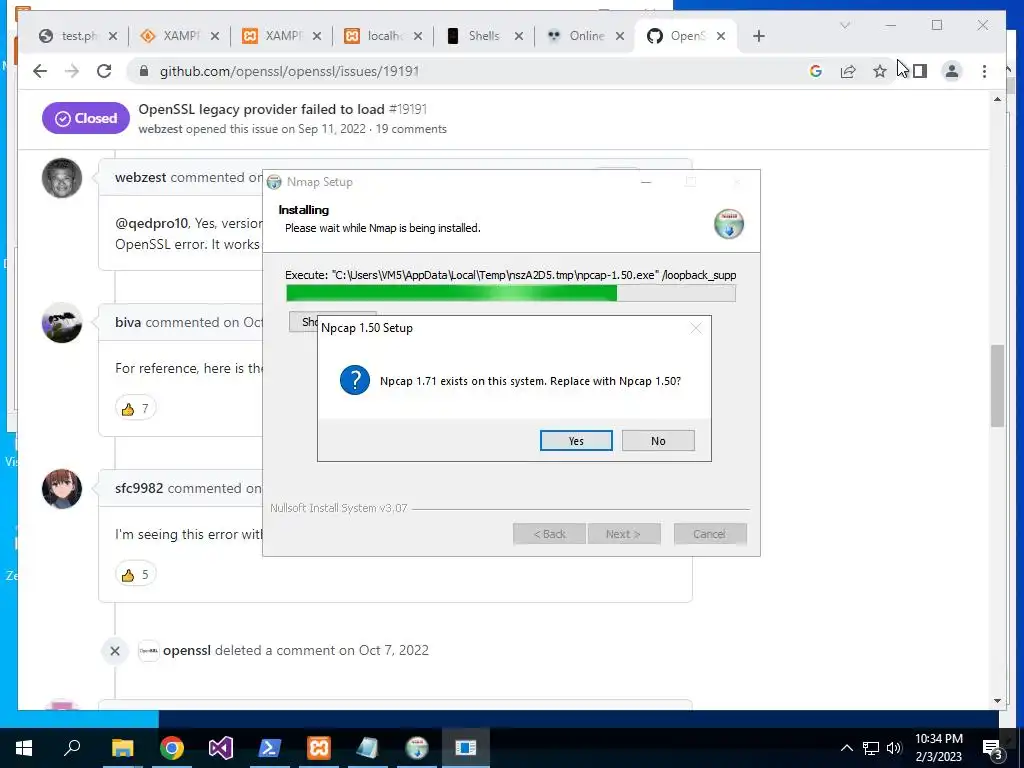Screen dimensions: 1024x768
Task: Open the Nmap installer taskbar icon
Action: click(417, 748)
